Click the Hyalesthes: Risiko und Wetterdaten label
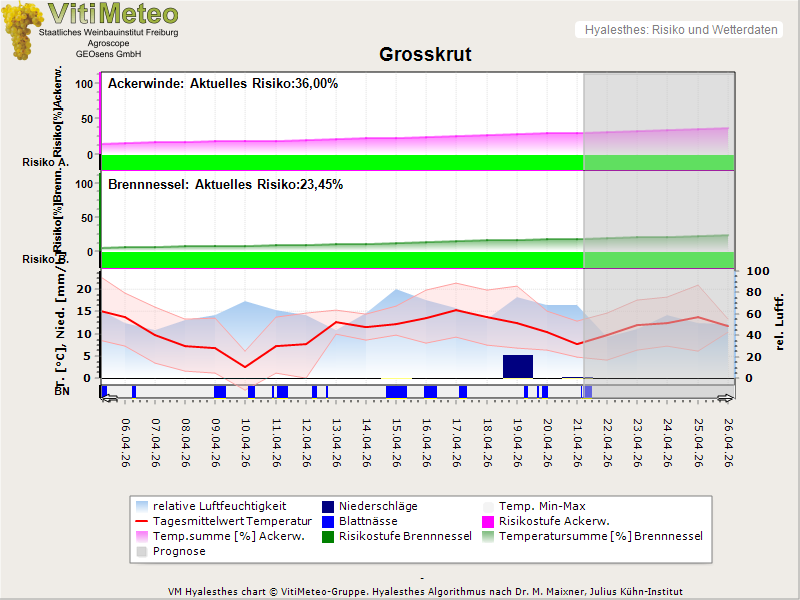Viewport: 800px width, 600px height. 679,30
